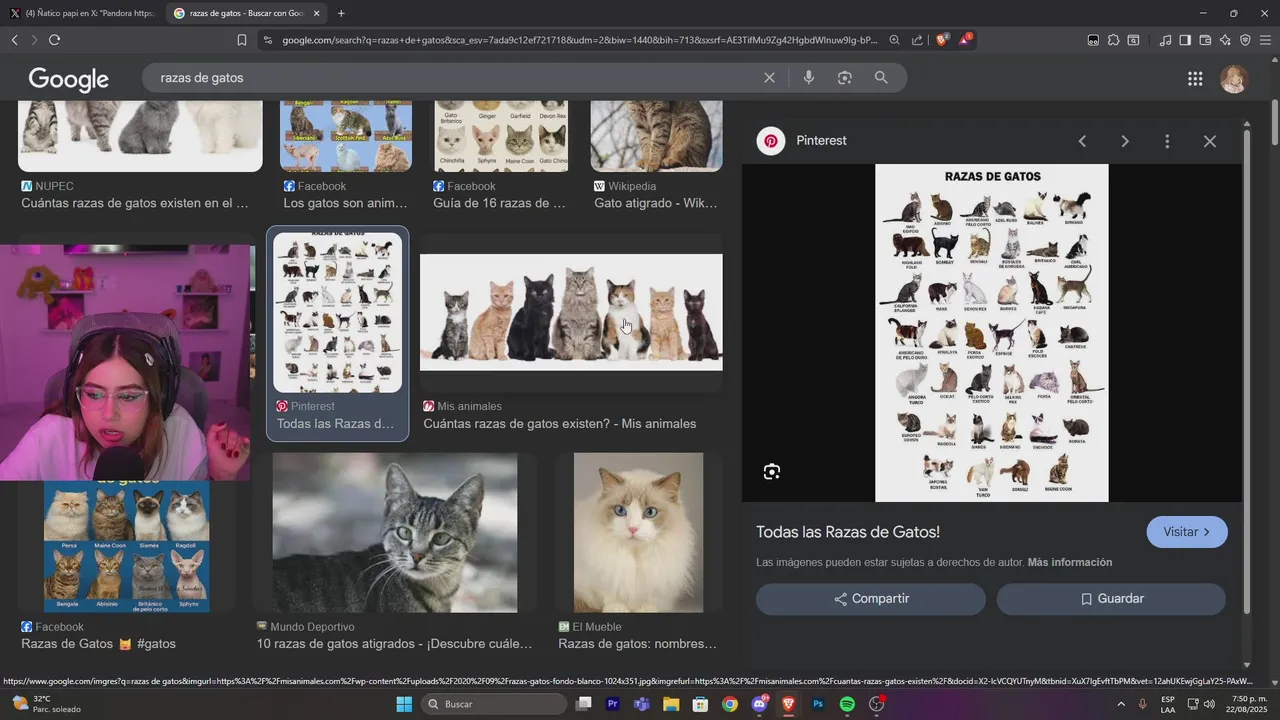Search by image with the Google Lens icon

pyautogui.click(x=845, y=78)
